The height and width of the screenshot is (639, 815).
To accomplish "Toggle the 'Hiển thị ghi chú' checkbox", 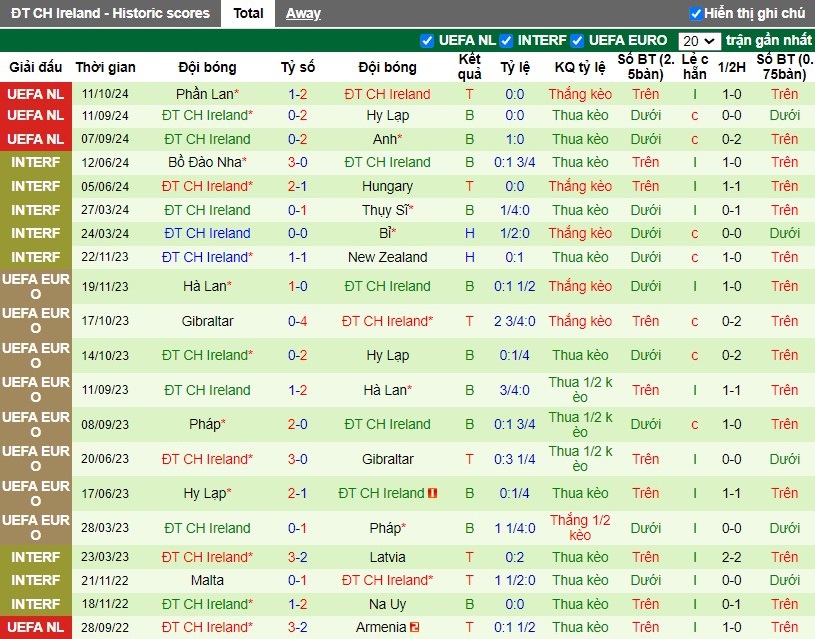I will (695, 14).
